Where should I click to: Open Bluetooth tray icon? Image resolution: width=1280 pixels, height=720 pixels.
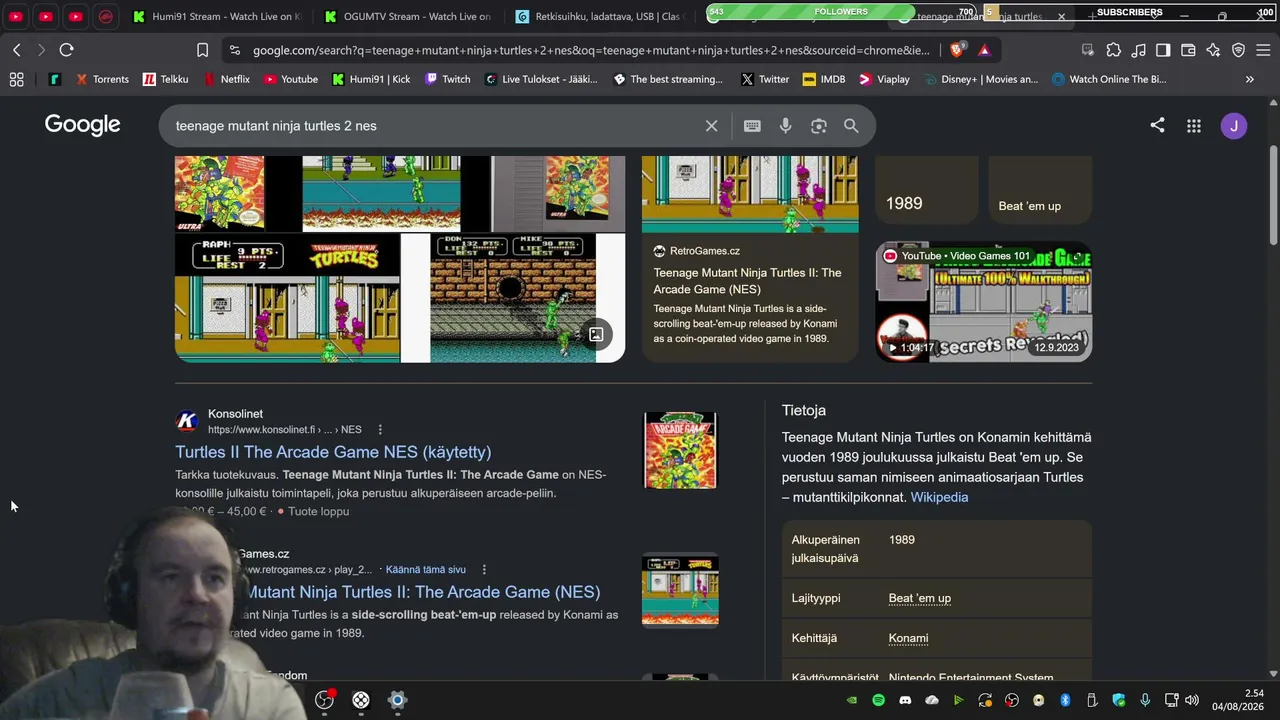(1065, 700)
